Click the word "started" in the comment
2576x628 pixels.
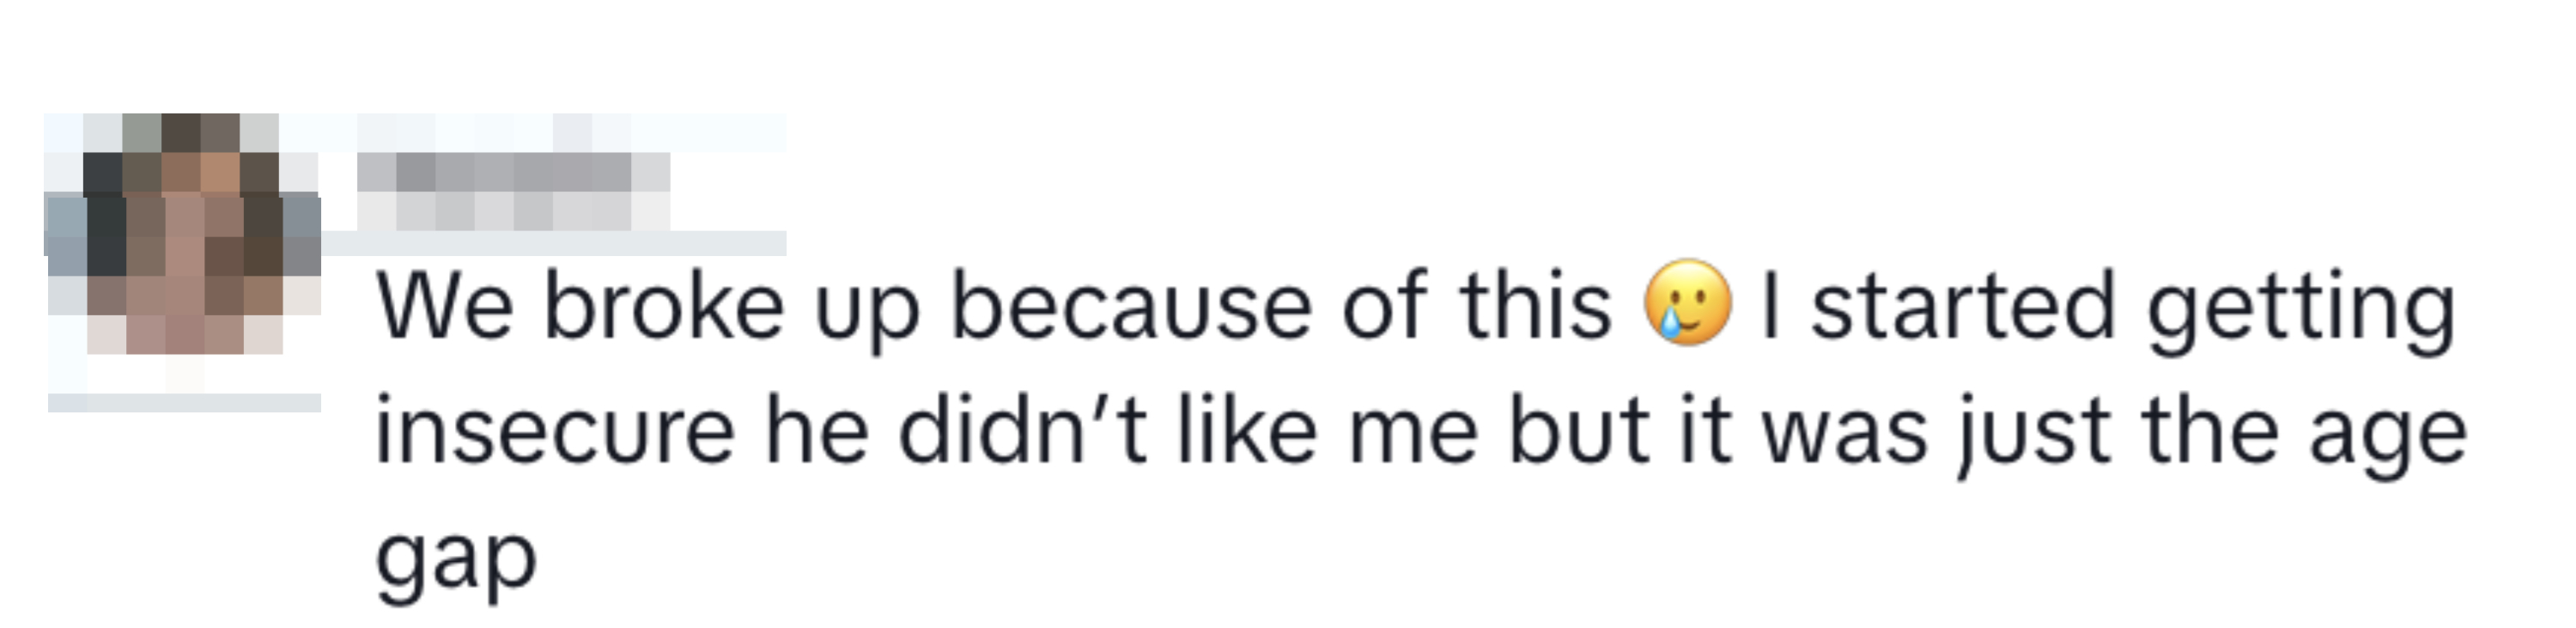point(1962,306)
